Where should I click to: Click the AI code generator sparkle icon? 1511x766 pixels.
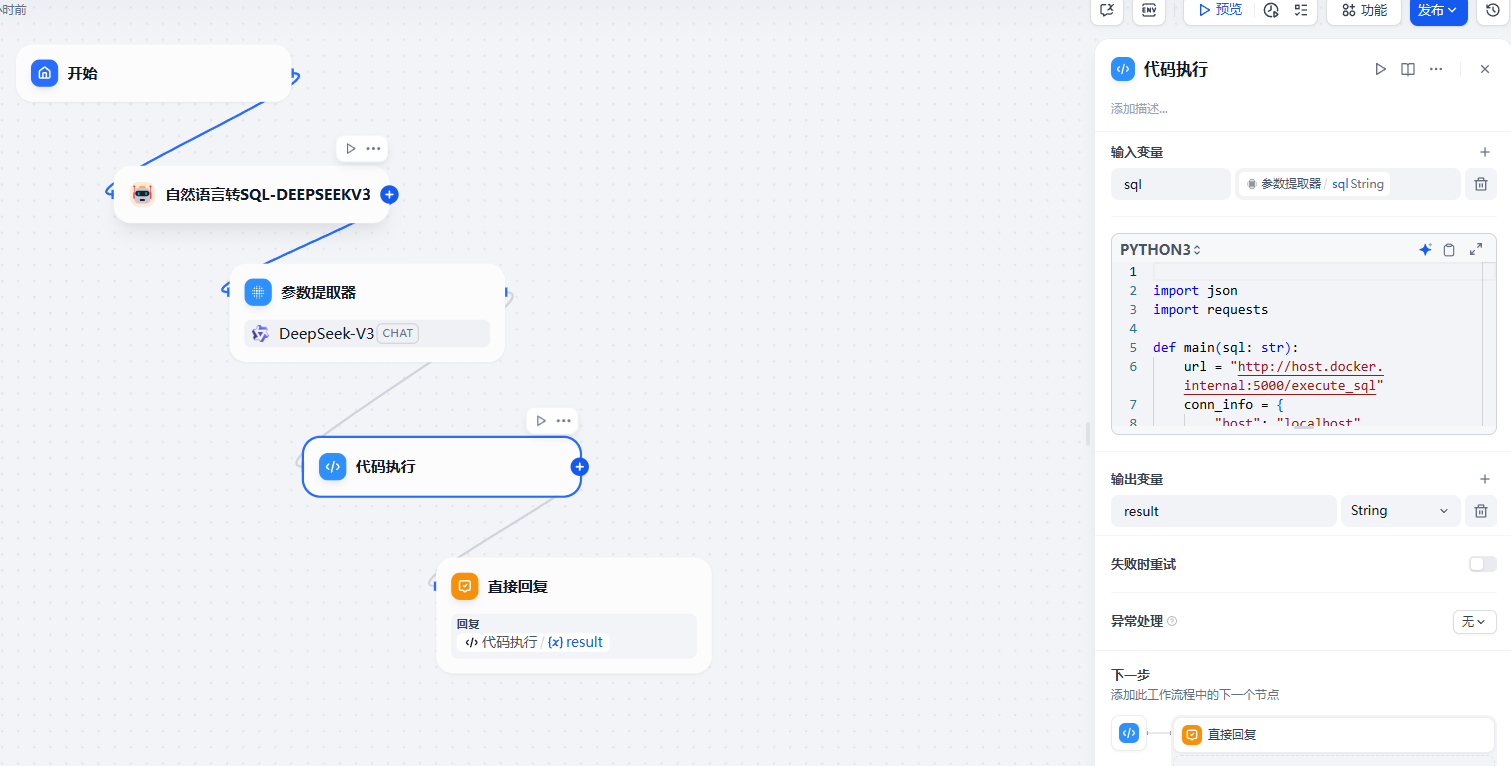pyautogui.click(x=1425, y=250)
